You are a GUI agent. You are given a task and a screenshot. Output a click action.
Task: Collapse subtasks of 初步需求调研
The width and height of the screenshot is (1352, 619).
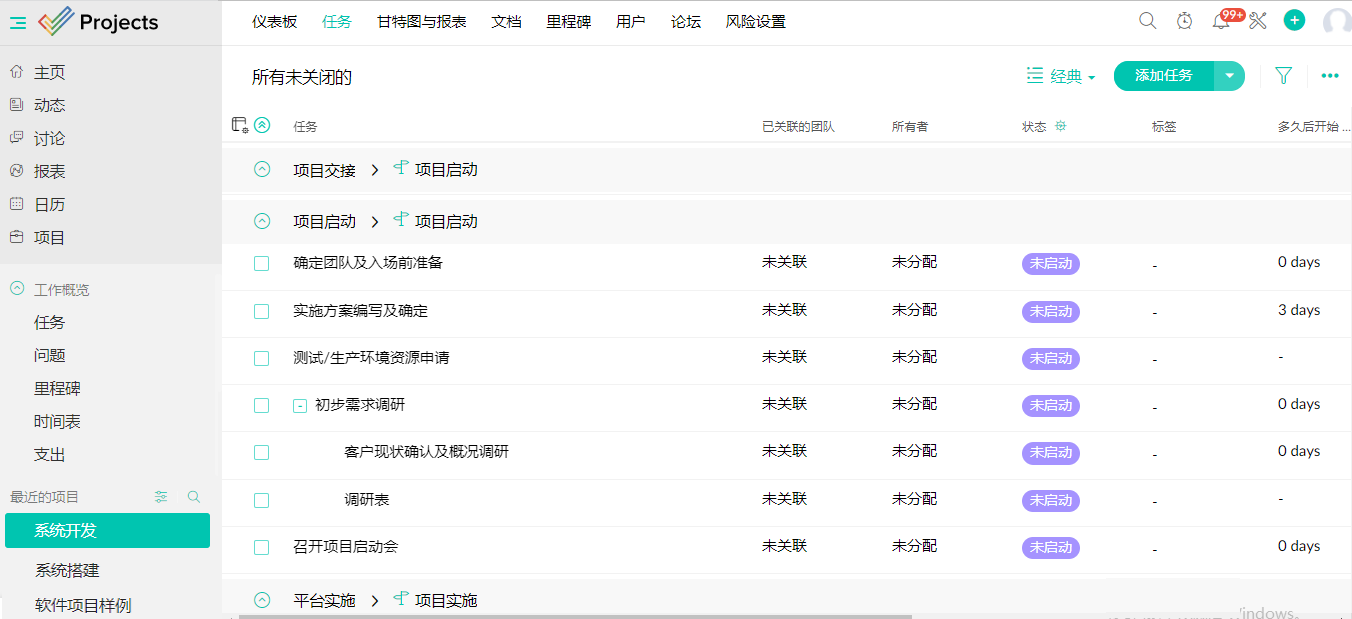[x=299, y=406]
